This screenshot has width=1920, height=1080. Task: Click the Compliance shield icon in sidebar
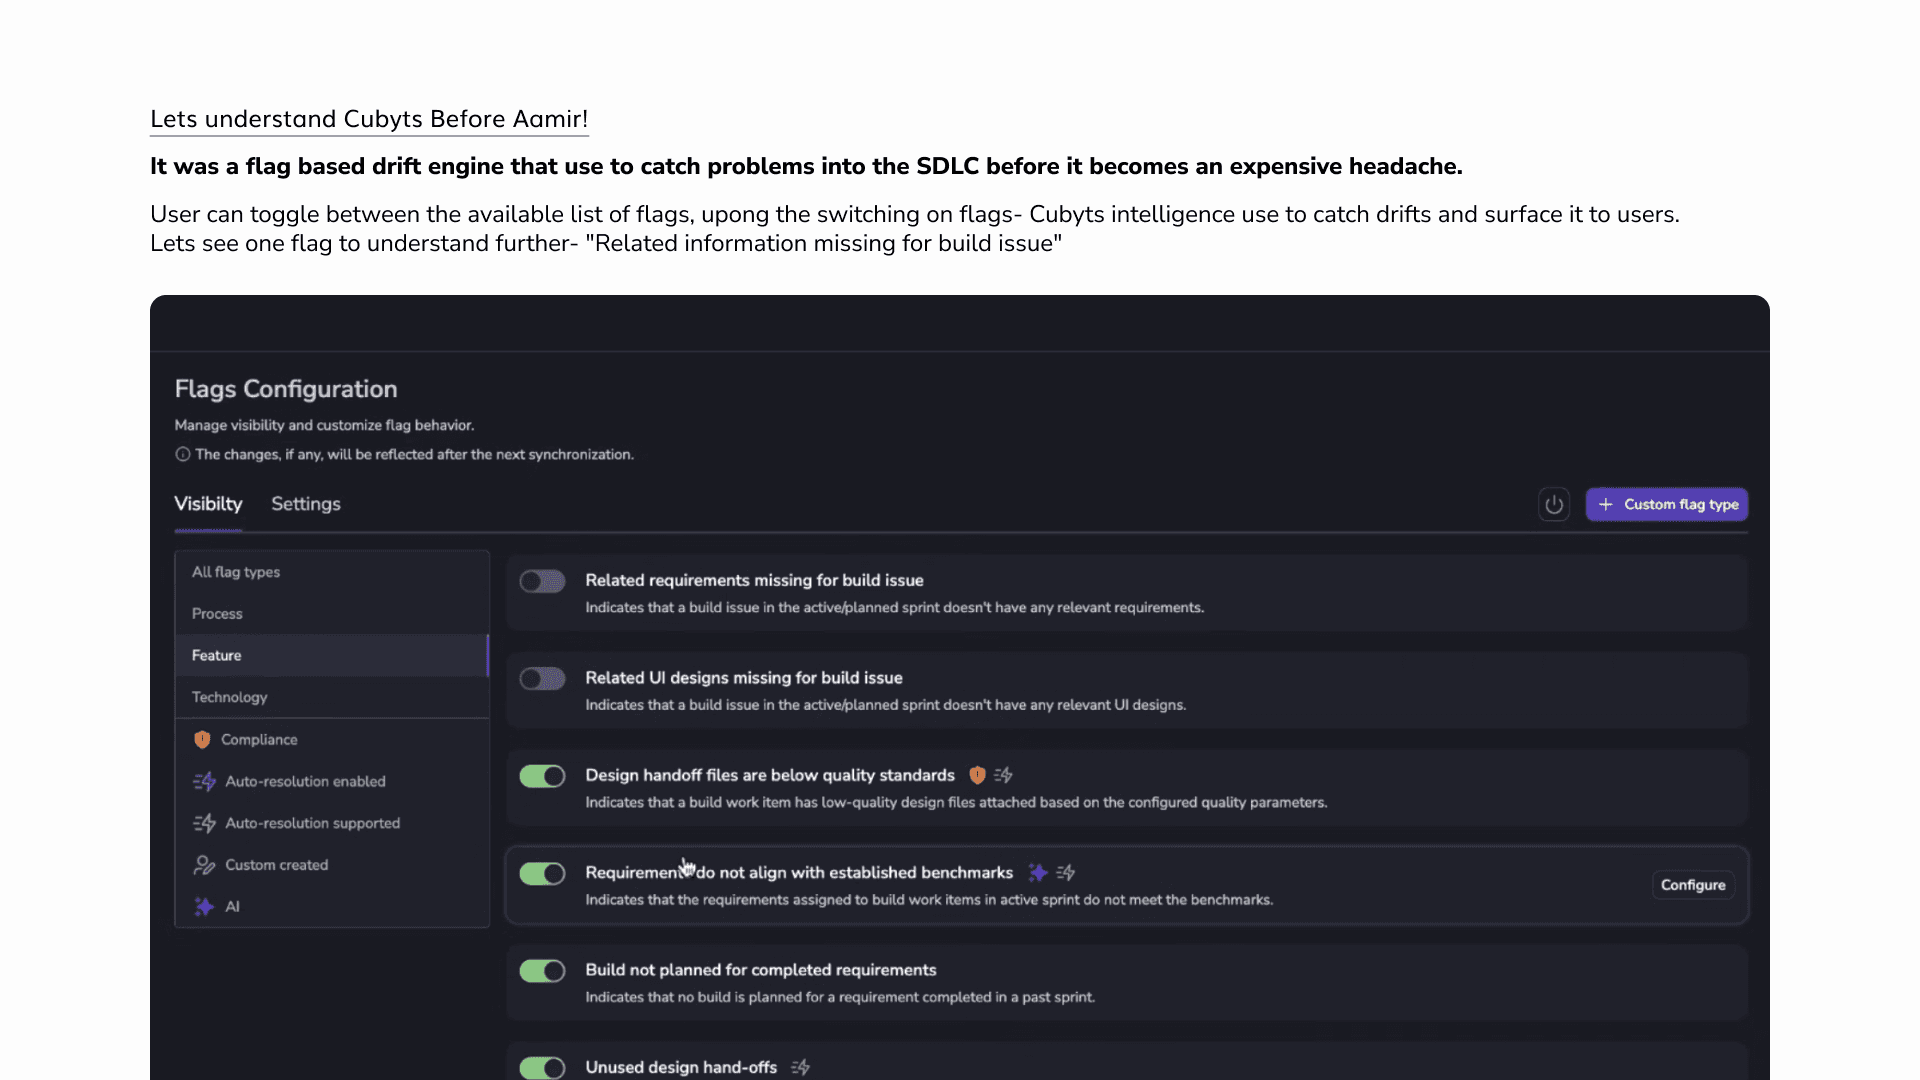[x=202, y=740]
